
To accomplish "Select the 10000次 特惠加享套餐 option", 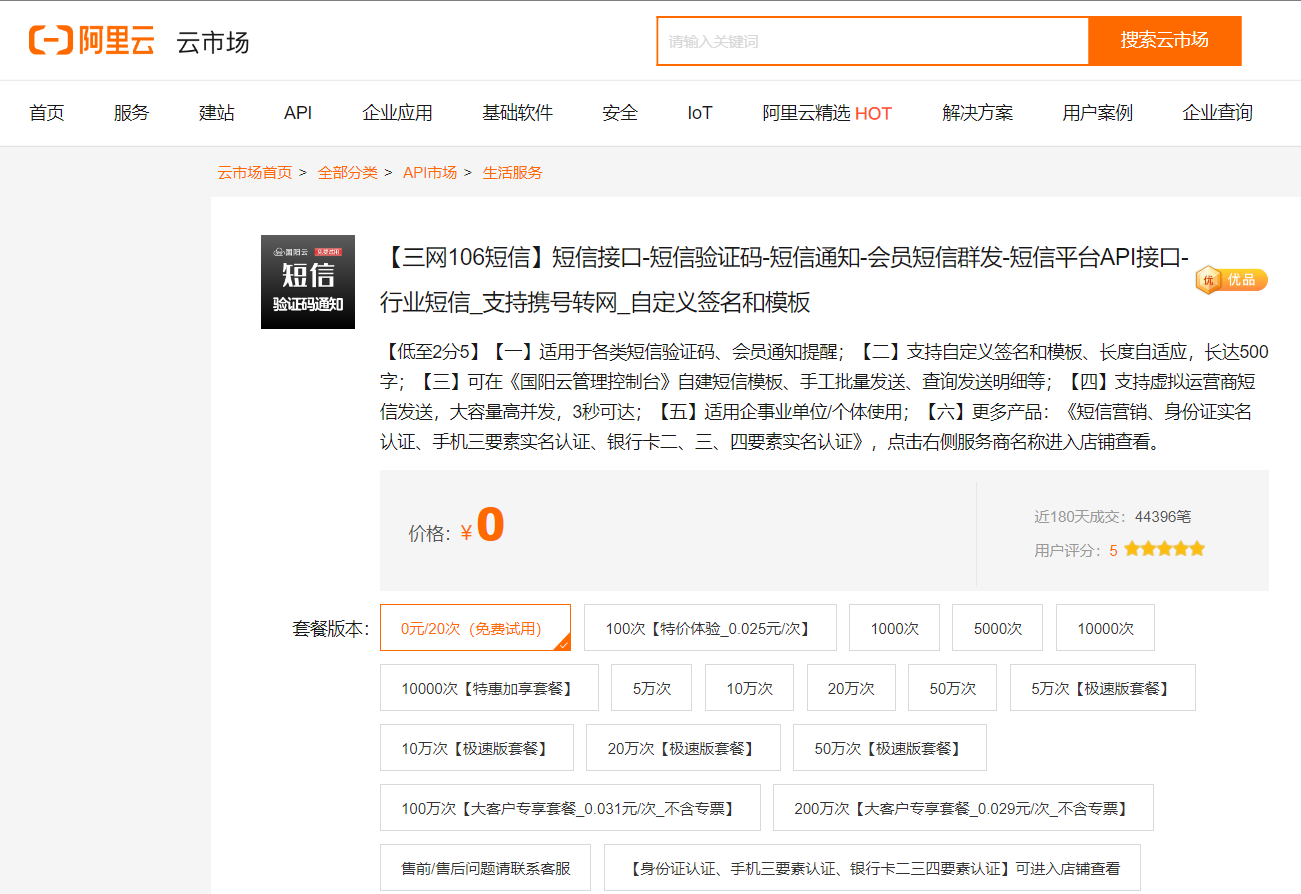I will [489, 688].
